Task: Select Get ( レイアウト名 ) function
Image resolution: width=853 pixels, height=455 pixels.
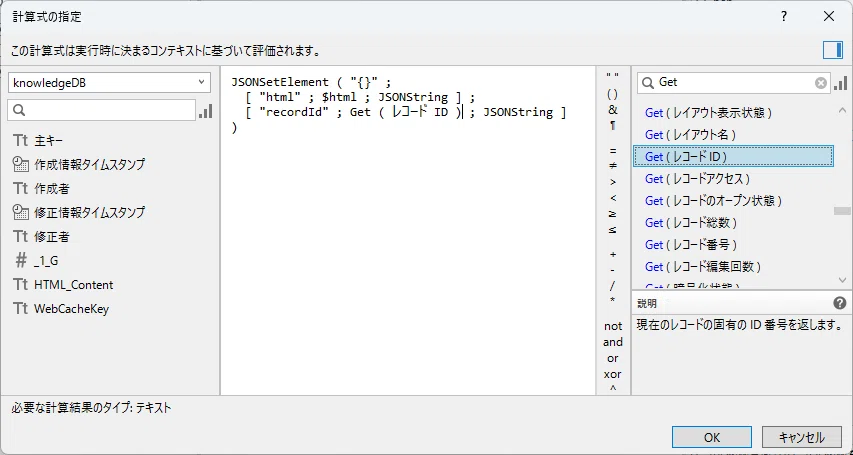Action: pyautogui.click(x=690, y=134)
